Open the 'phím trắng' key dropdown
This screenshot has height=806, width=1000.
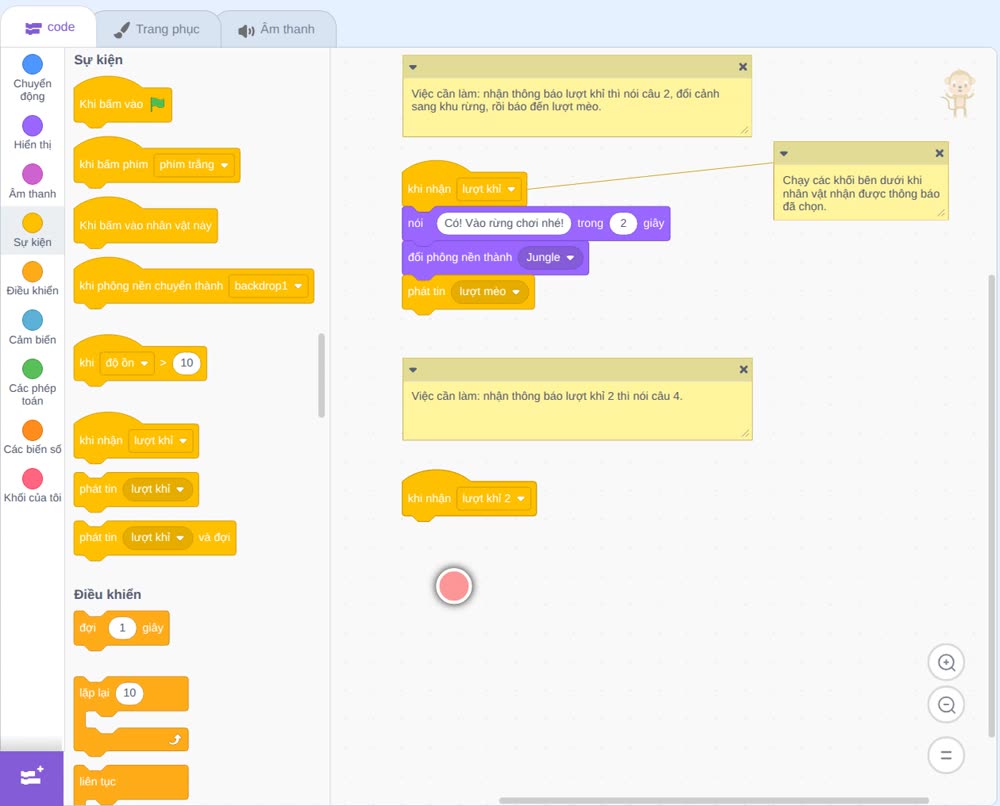pyautogui.click(x=194, y=165)
